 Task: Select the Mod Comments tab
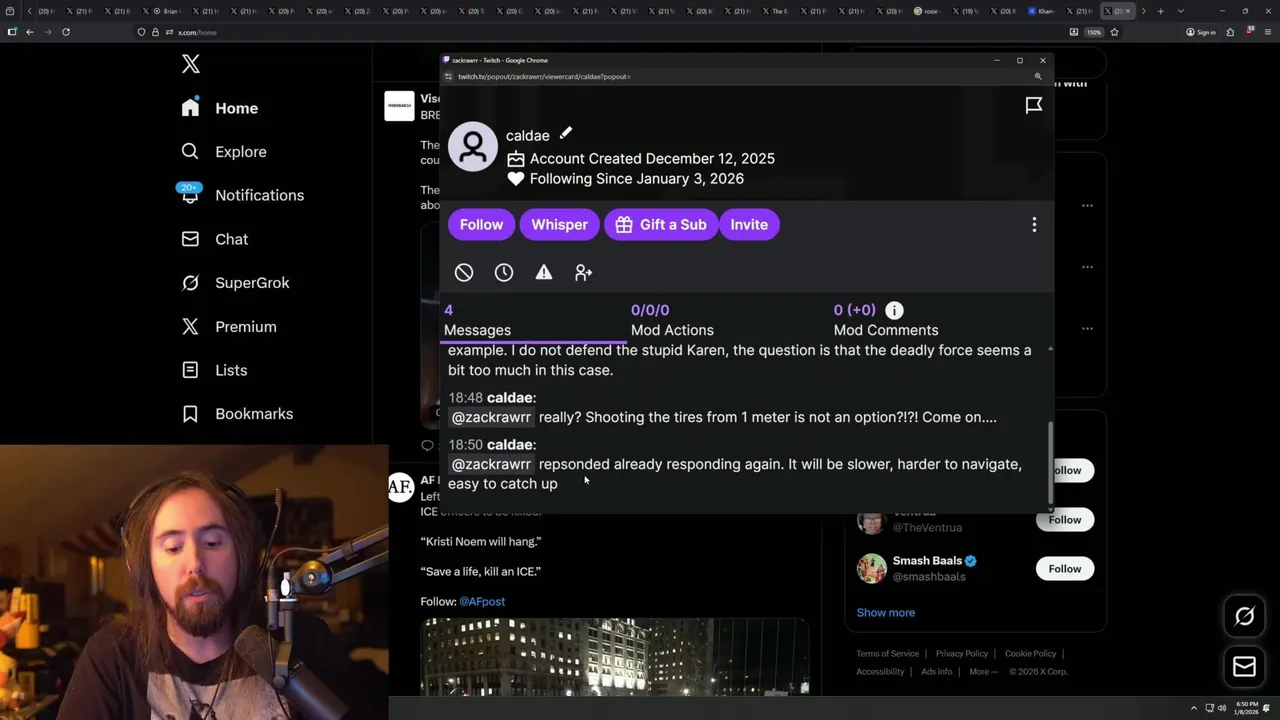point(886,320)
